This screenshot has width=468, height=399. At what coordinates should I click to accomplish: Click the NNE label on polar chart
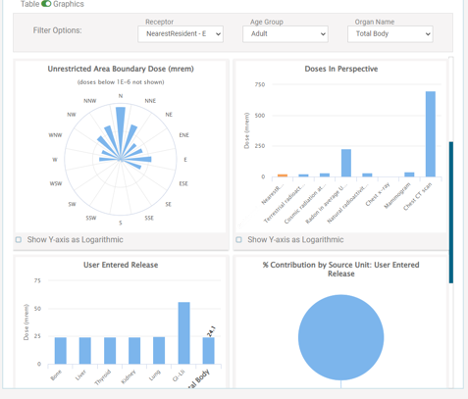pyautogui.click(x=150, y=101)
